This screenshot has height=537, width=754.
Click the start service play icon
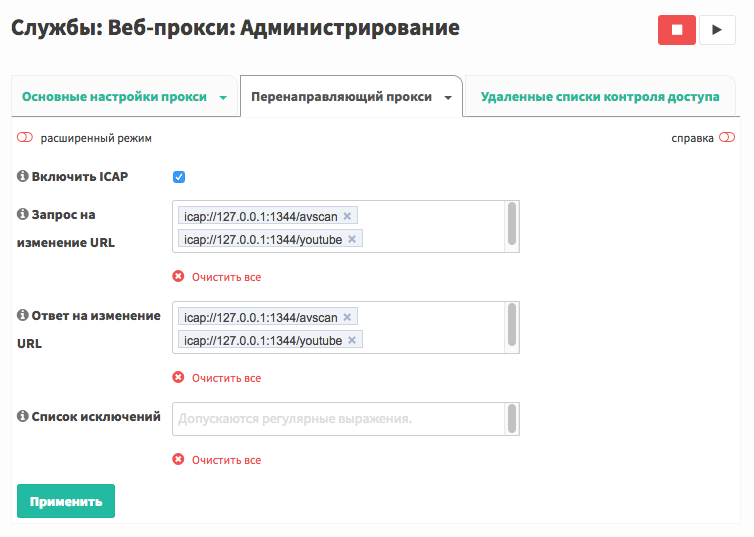[x=717, y=30]
